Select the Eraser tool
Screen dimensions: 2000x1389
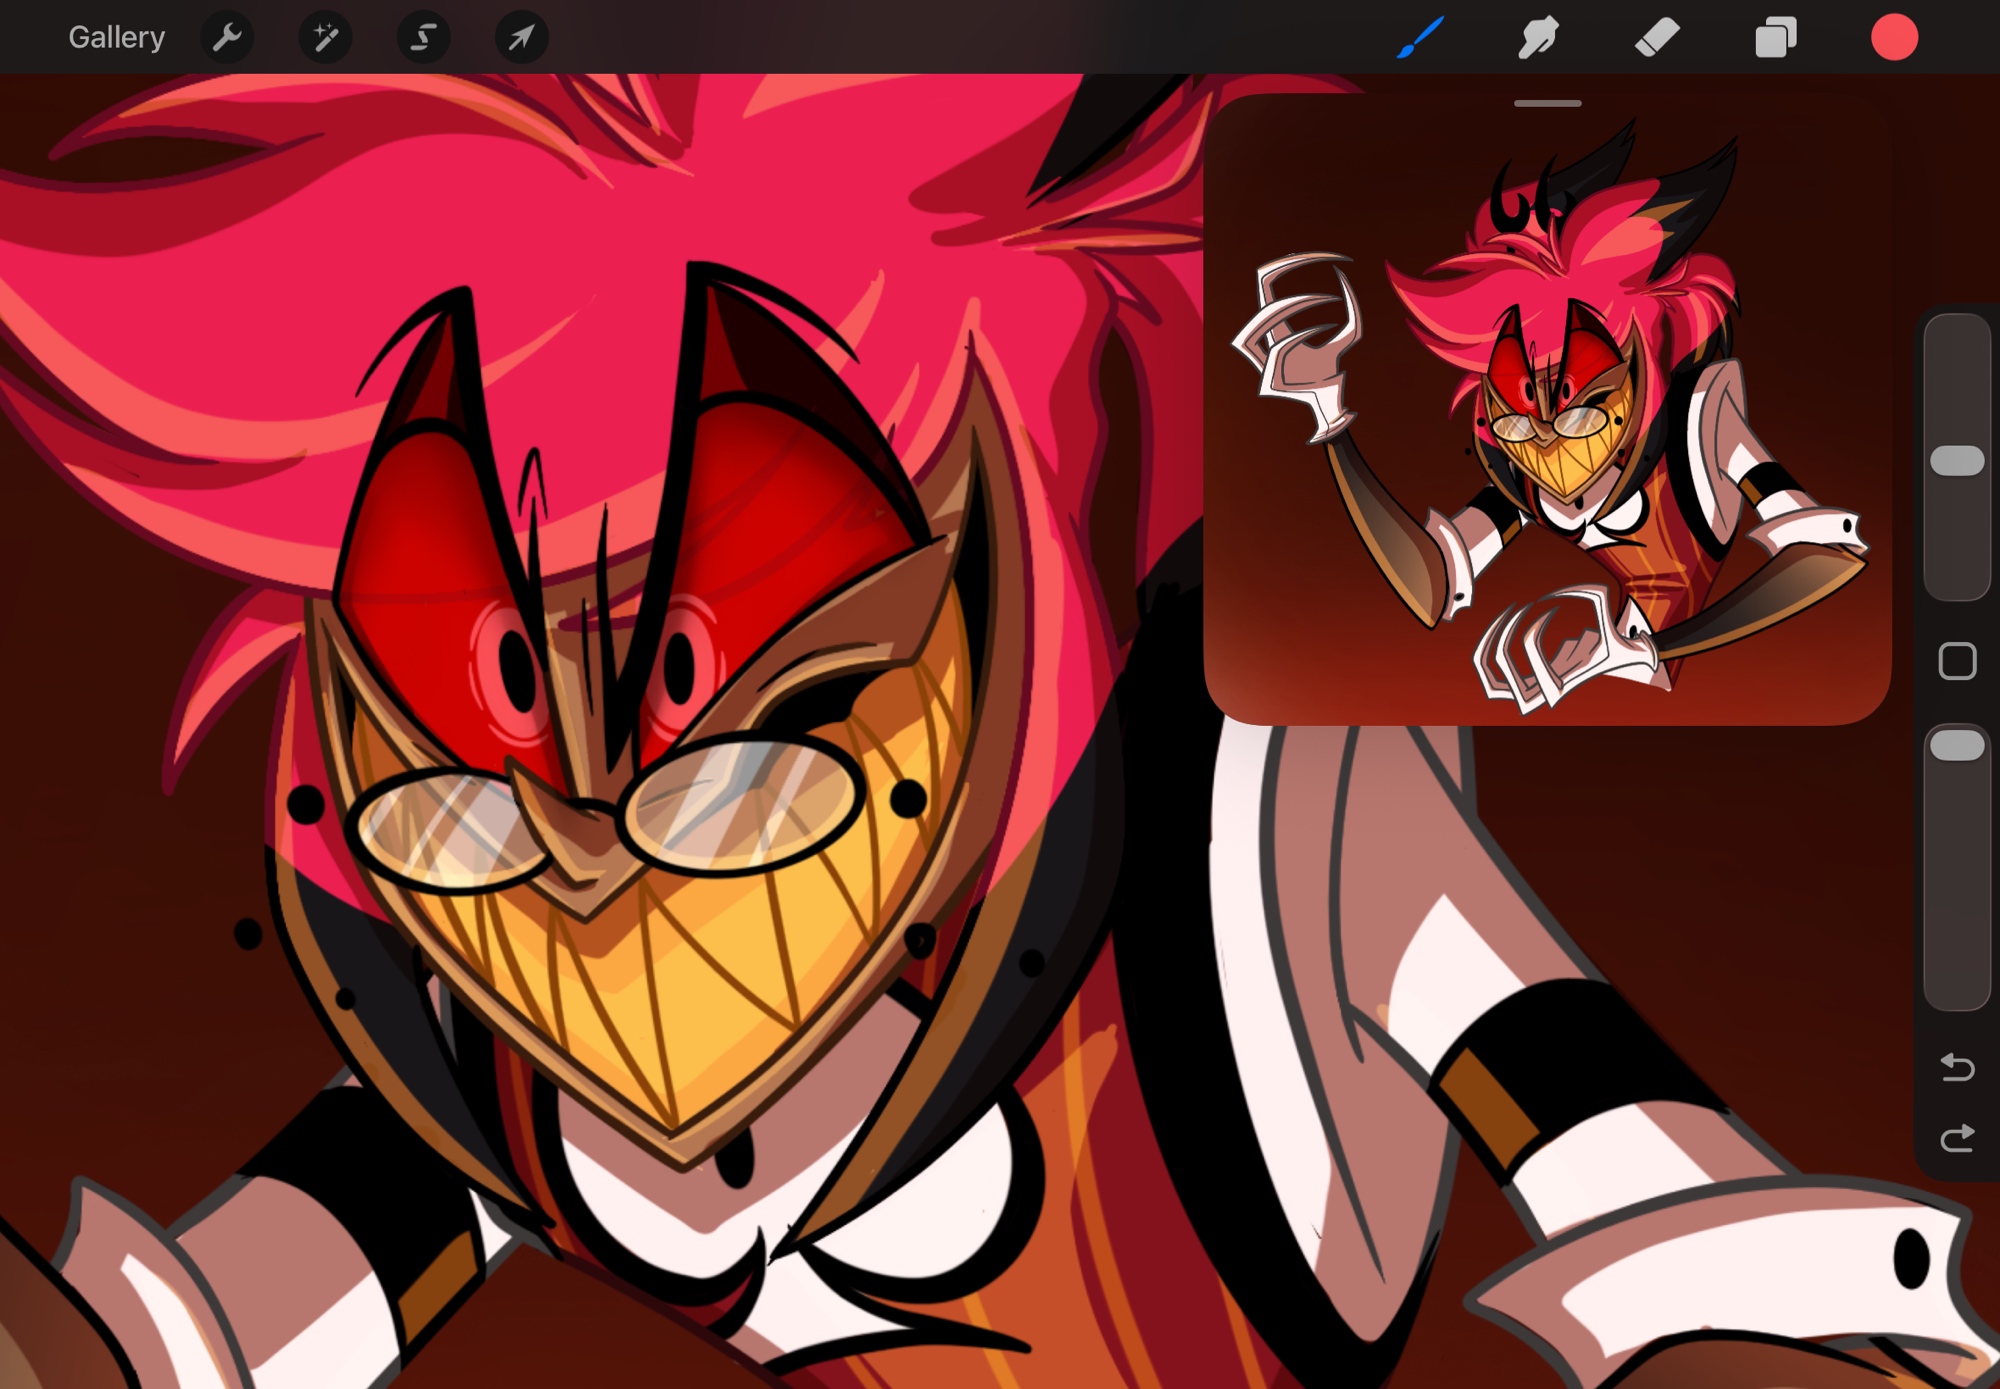click(x=1656, y=38)
